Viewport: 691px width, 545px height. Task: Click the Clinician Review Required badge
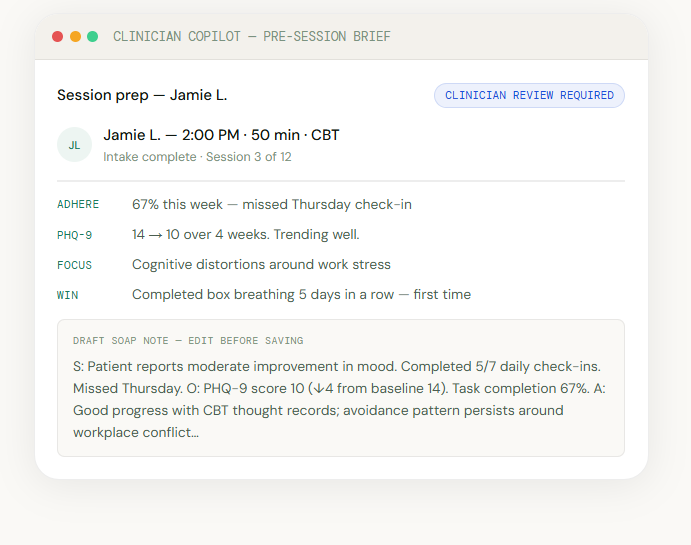point(529,96)
